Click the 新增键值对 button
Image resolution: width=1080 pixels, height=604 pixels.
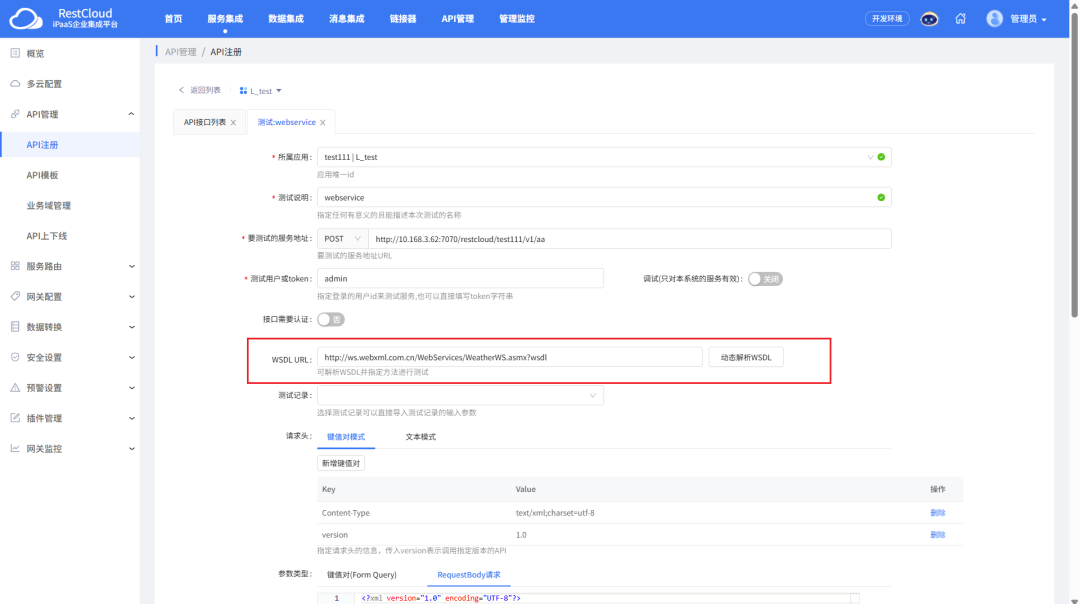tap(341, 463)
